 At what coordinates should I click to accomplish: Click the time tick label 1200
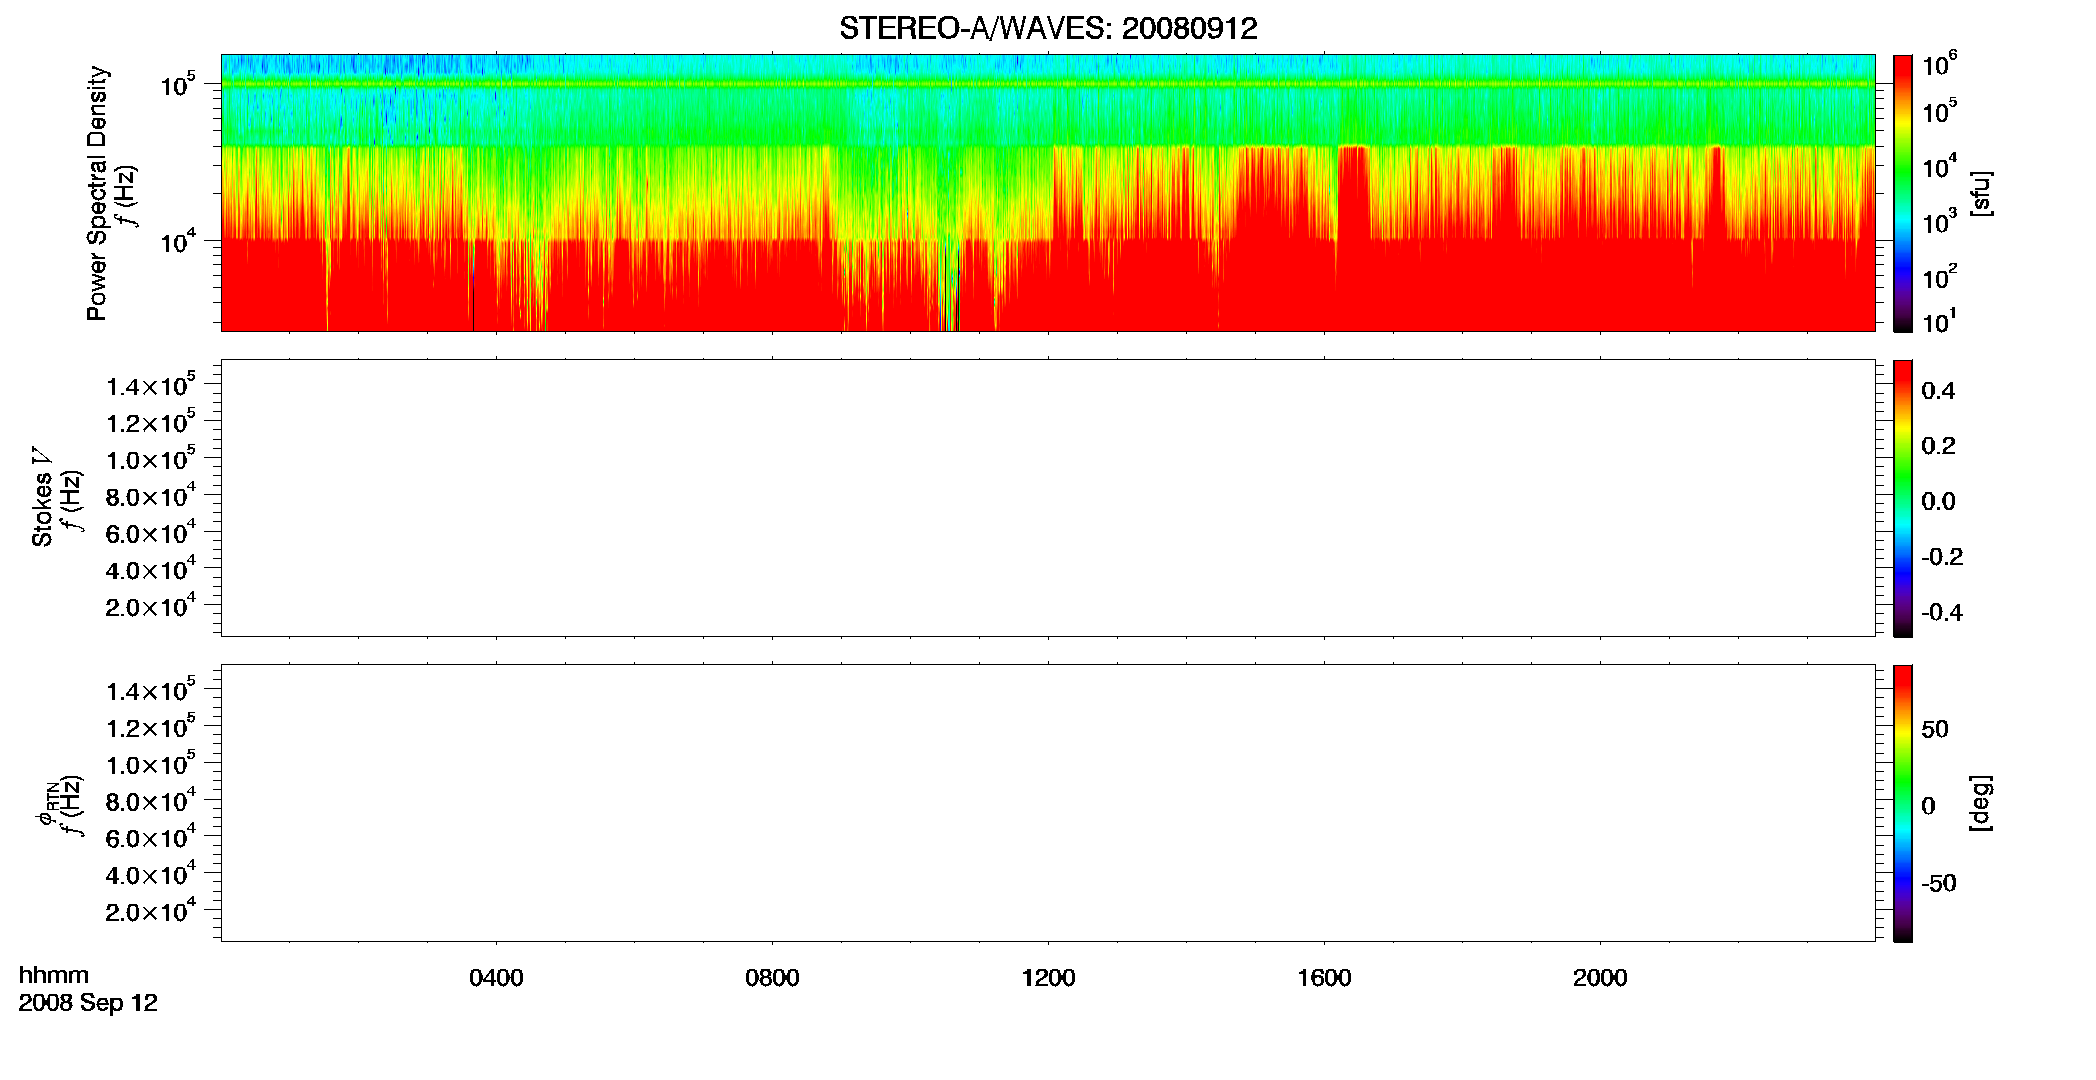(x=1048, y=978)
